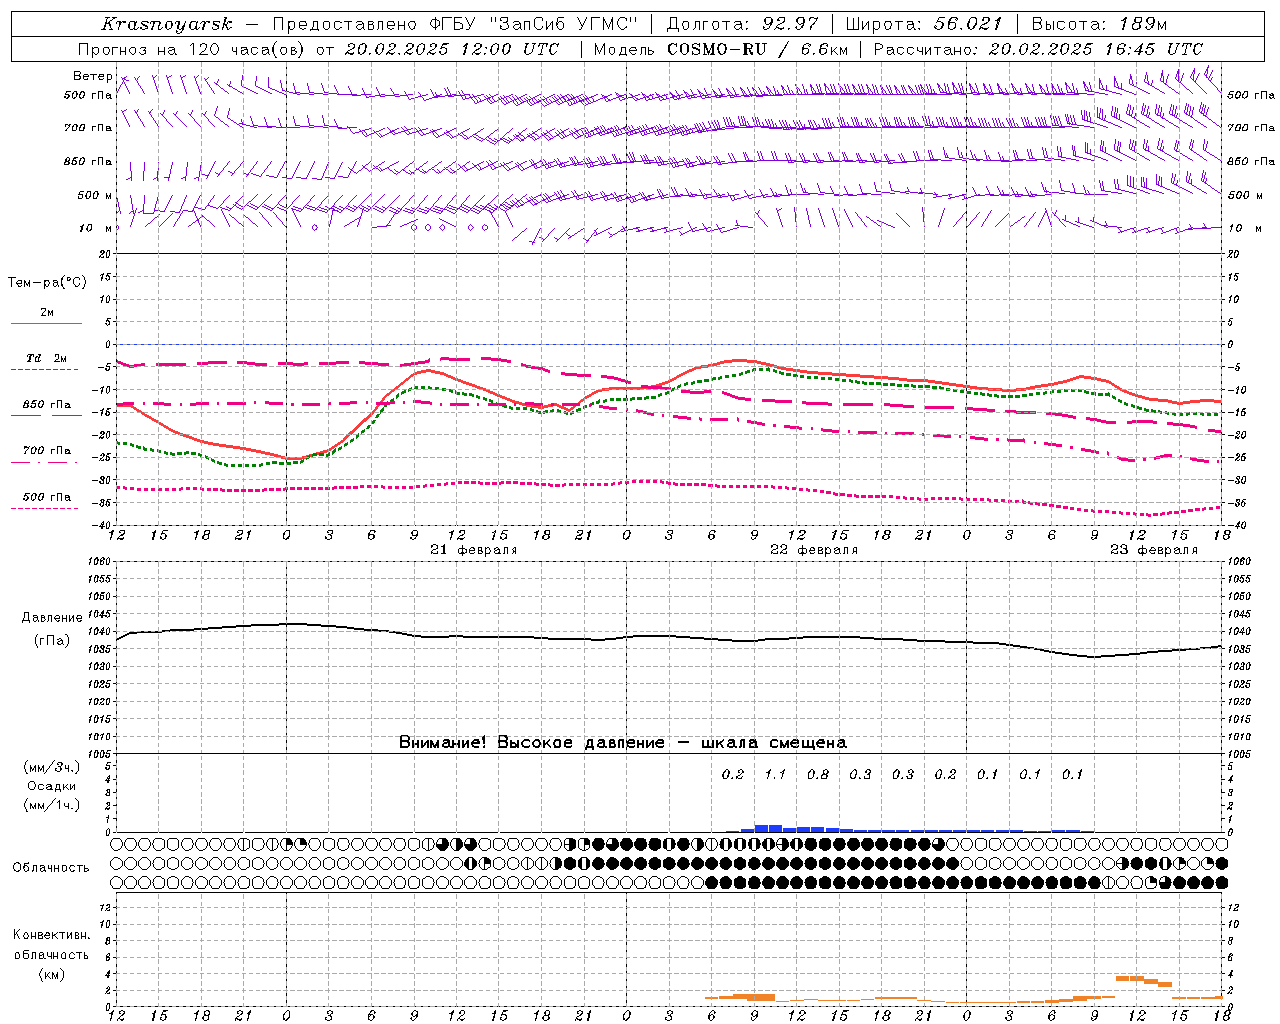Select "Рассчитано: 20.02.2025 16:45 UTC" text
Screen dimensions: 1280x1024
click(1038, 49)
